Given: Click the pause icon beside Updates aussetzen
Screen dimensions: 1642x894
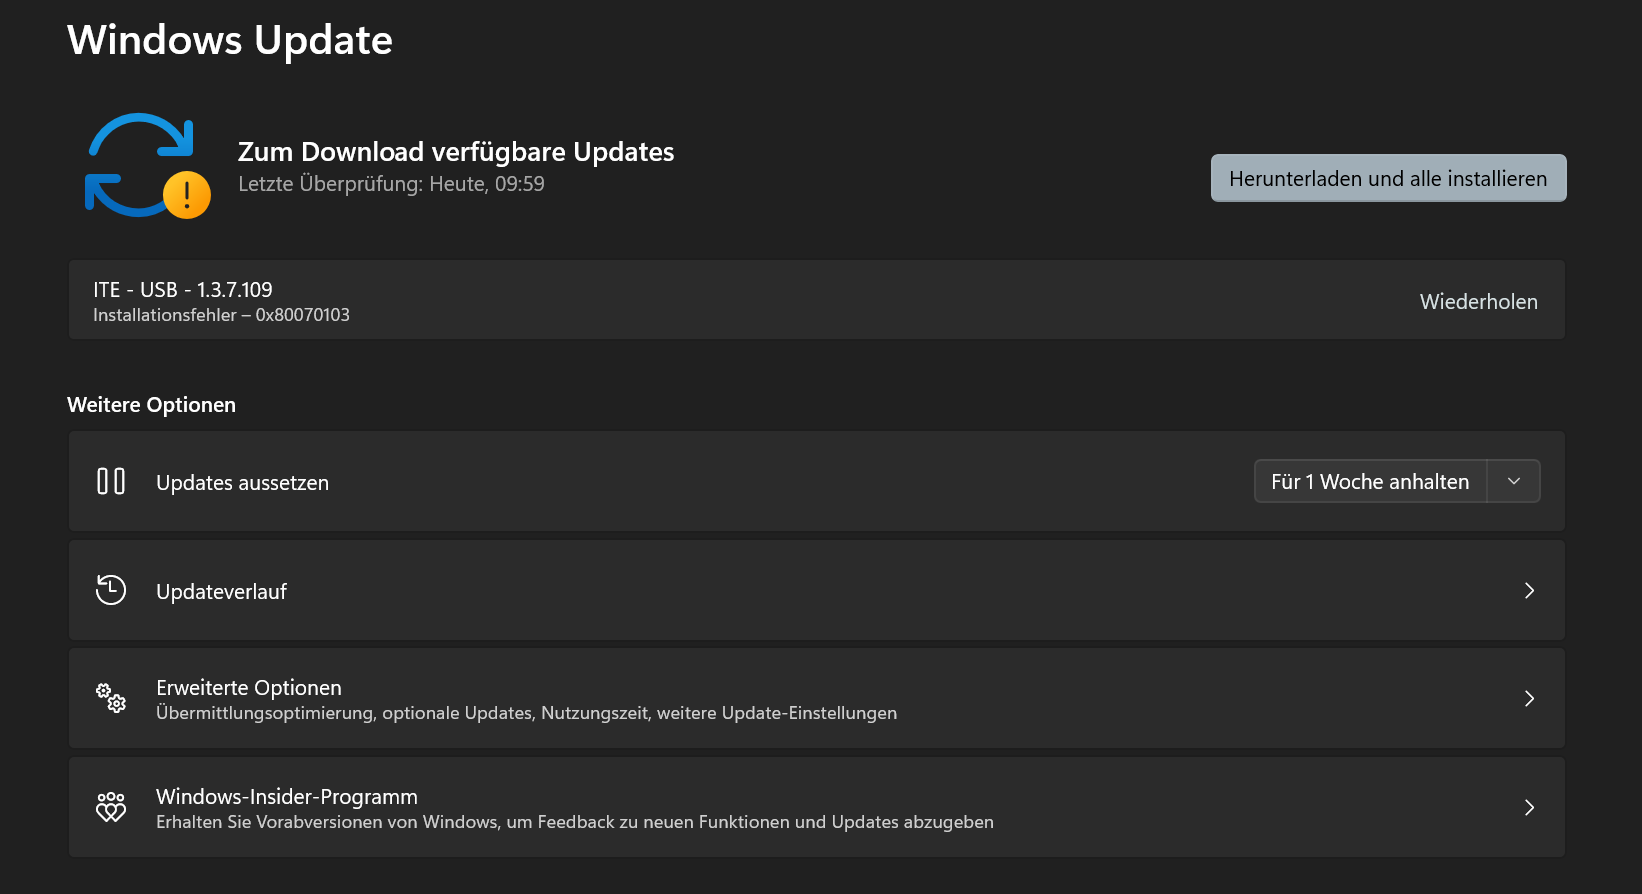Looking at the screenshot, I should (x=111, y=482).
